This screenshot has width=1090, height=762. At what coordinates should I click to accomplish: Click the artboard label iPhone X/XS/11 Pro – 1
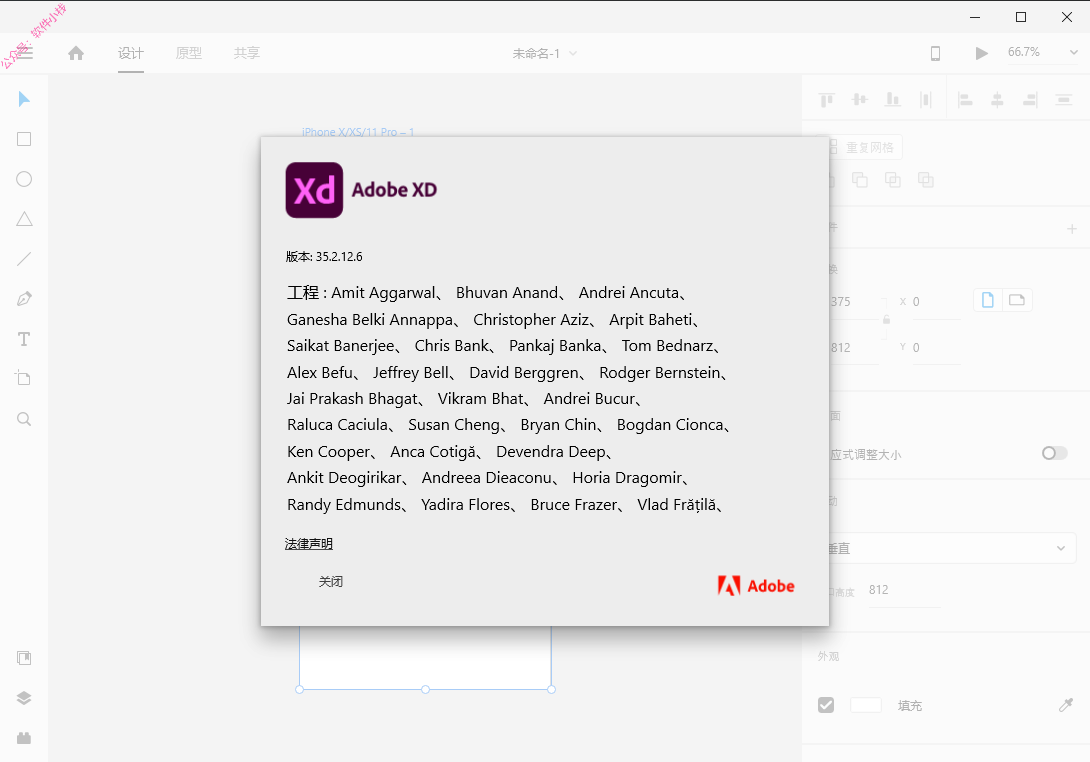tap(358, 131)
